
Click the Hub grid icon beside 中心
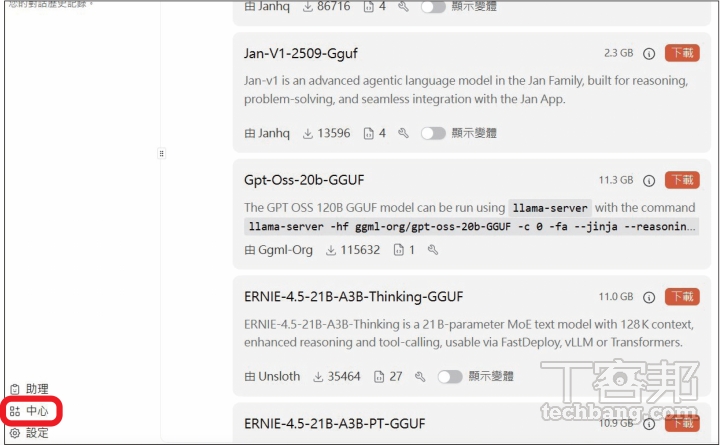(x=15, y=411)
